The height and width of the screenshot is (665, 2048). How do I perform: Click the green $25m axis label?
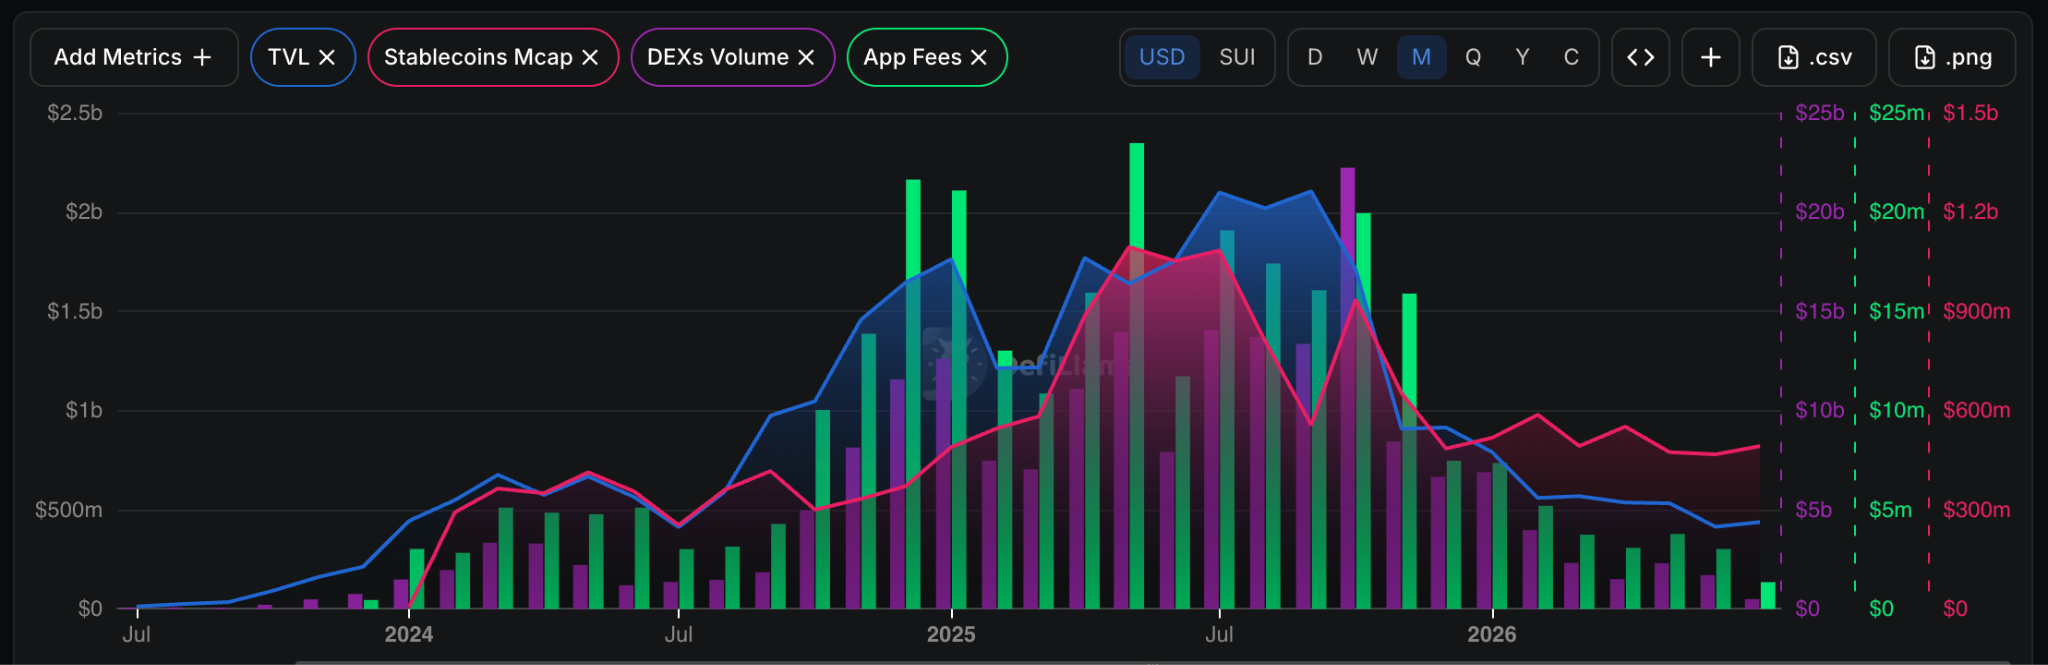coord(1896,113)
